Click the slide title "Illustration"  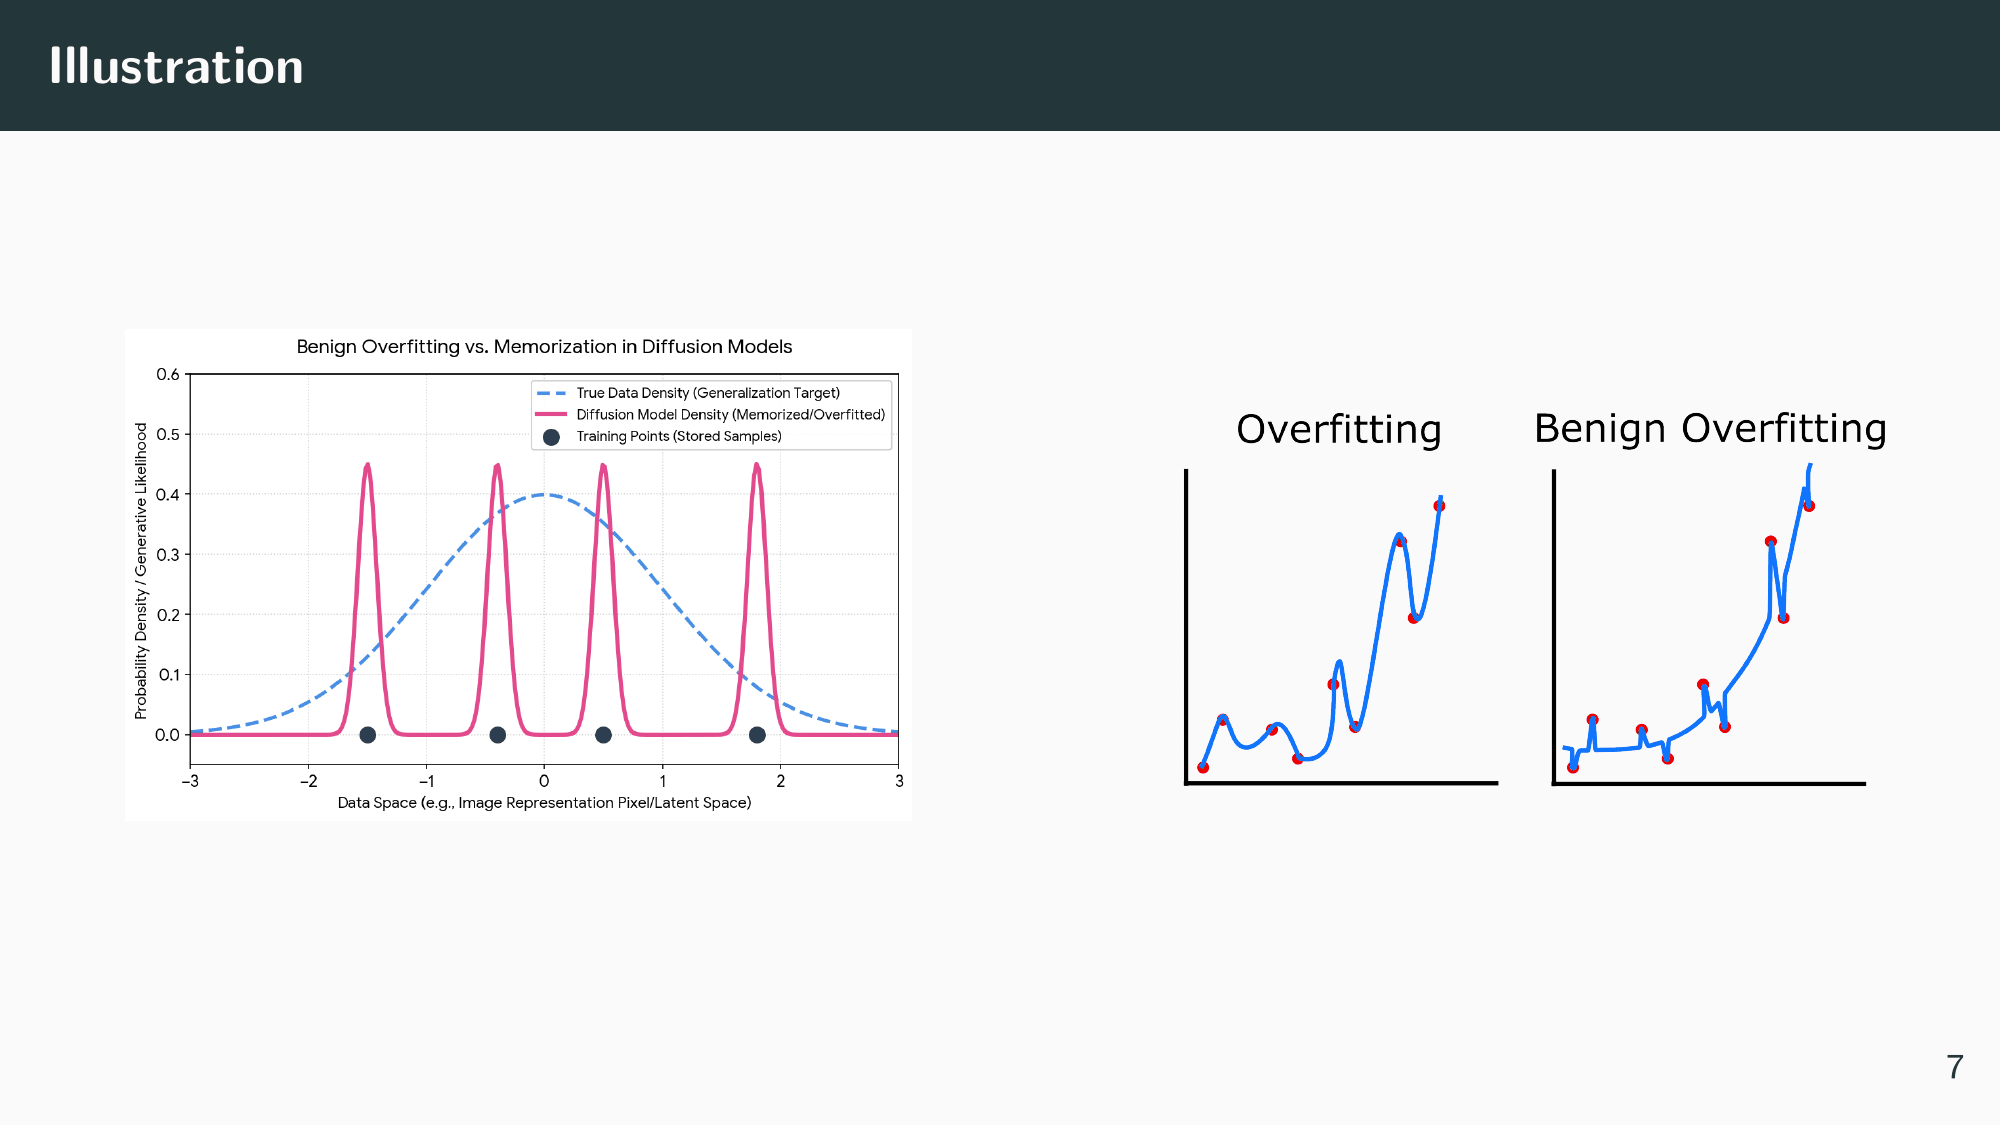coord(176,66)
